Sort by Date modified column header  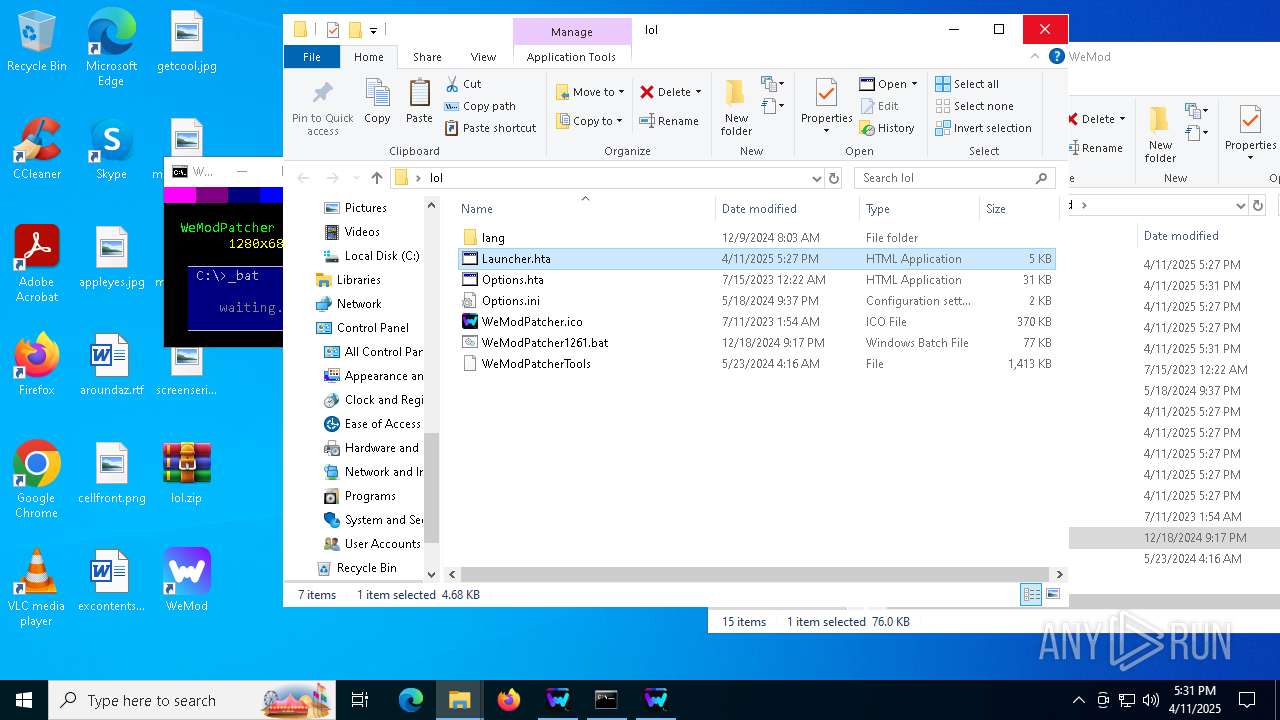[787, 209]
